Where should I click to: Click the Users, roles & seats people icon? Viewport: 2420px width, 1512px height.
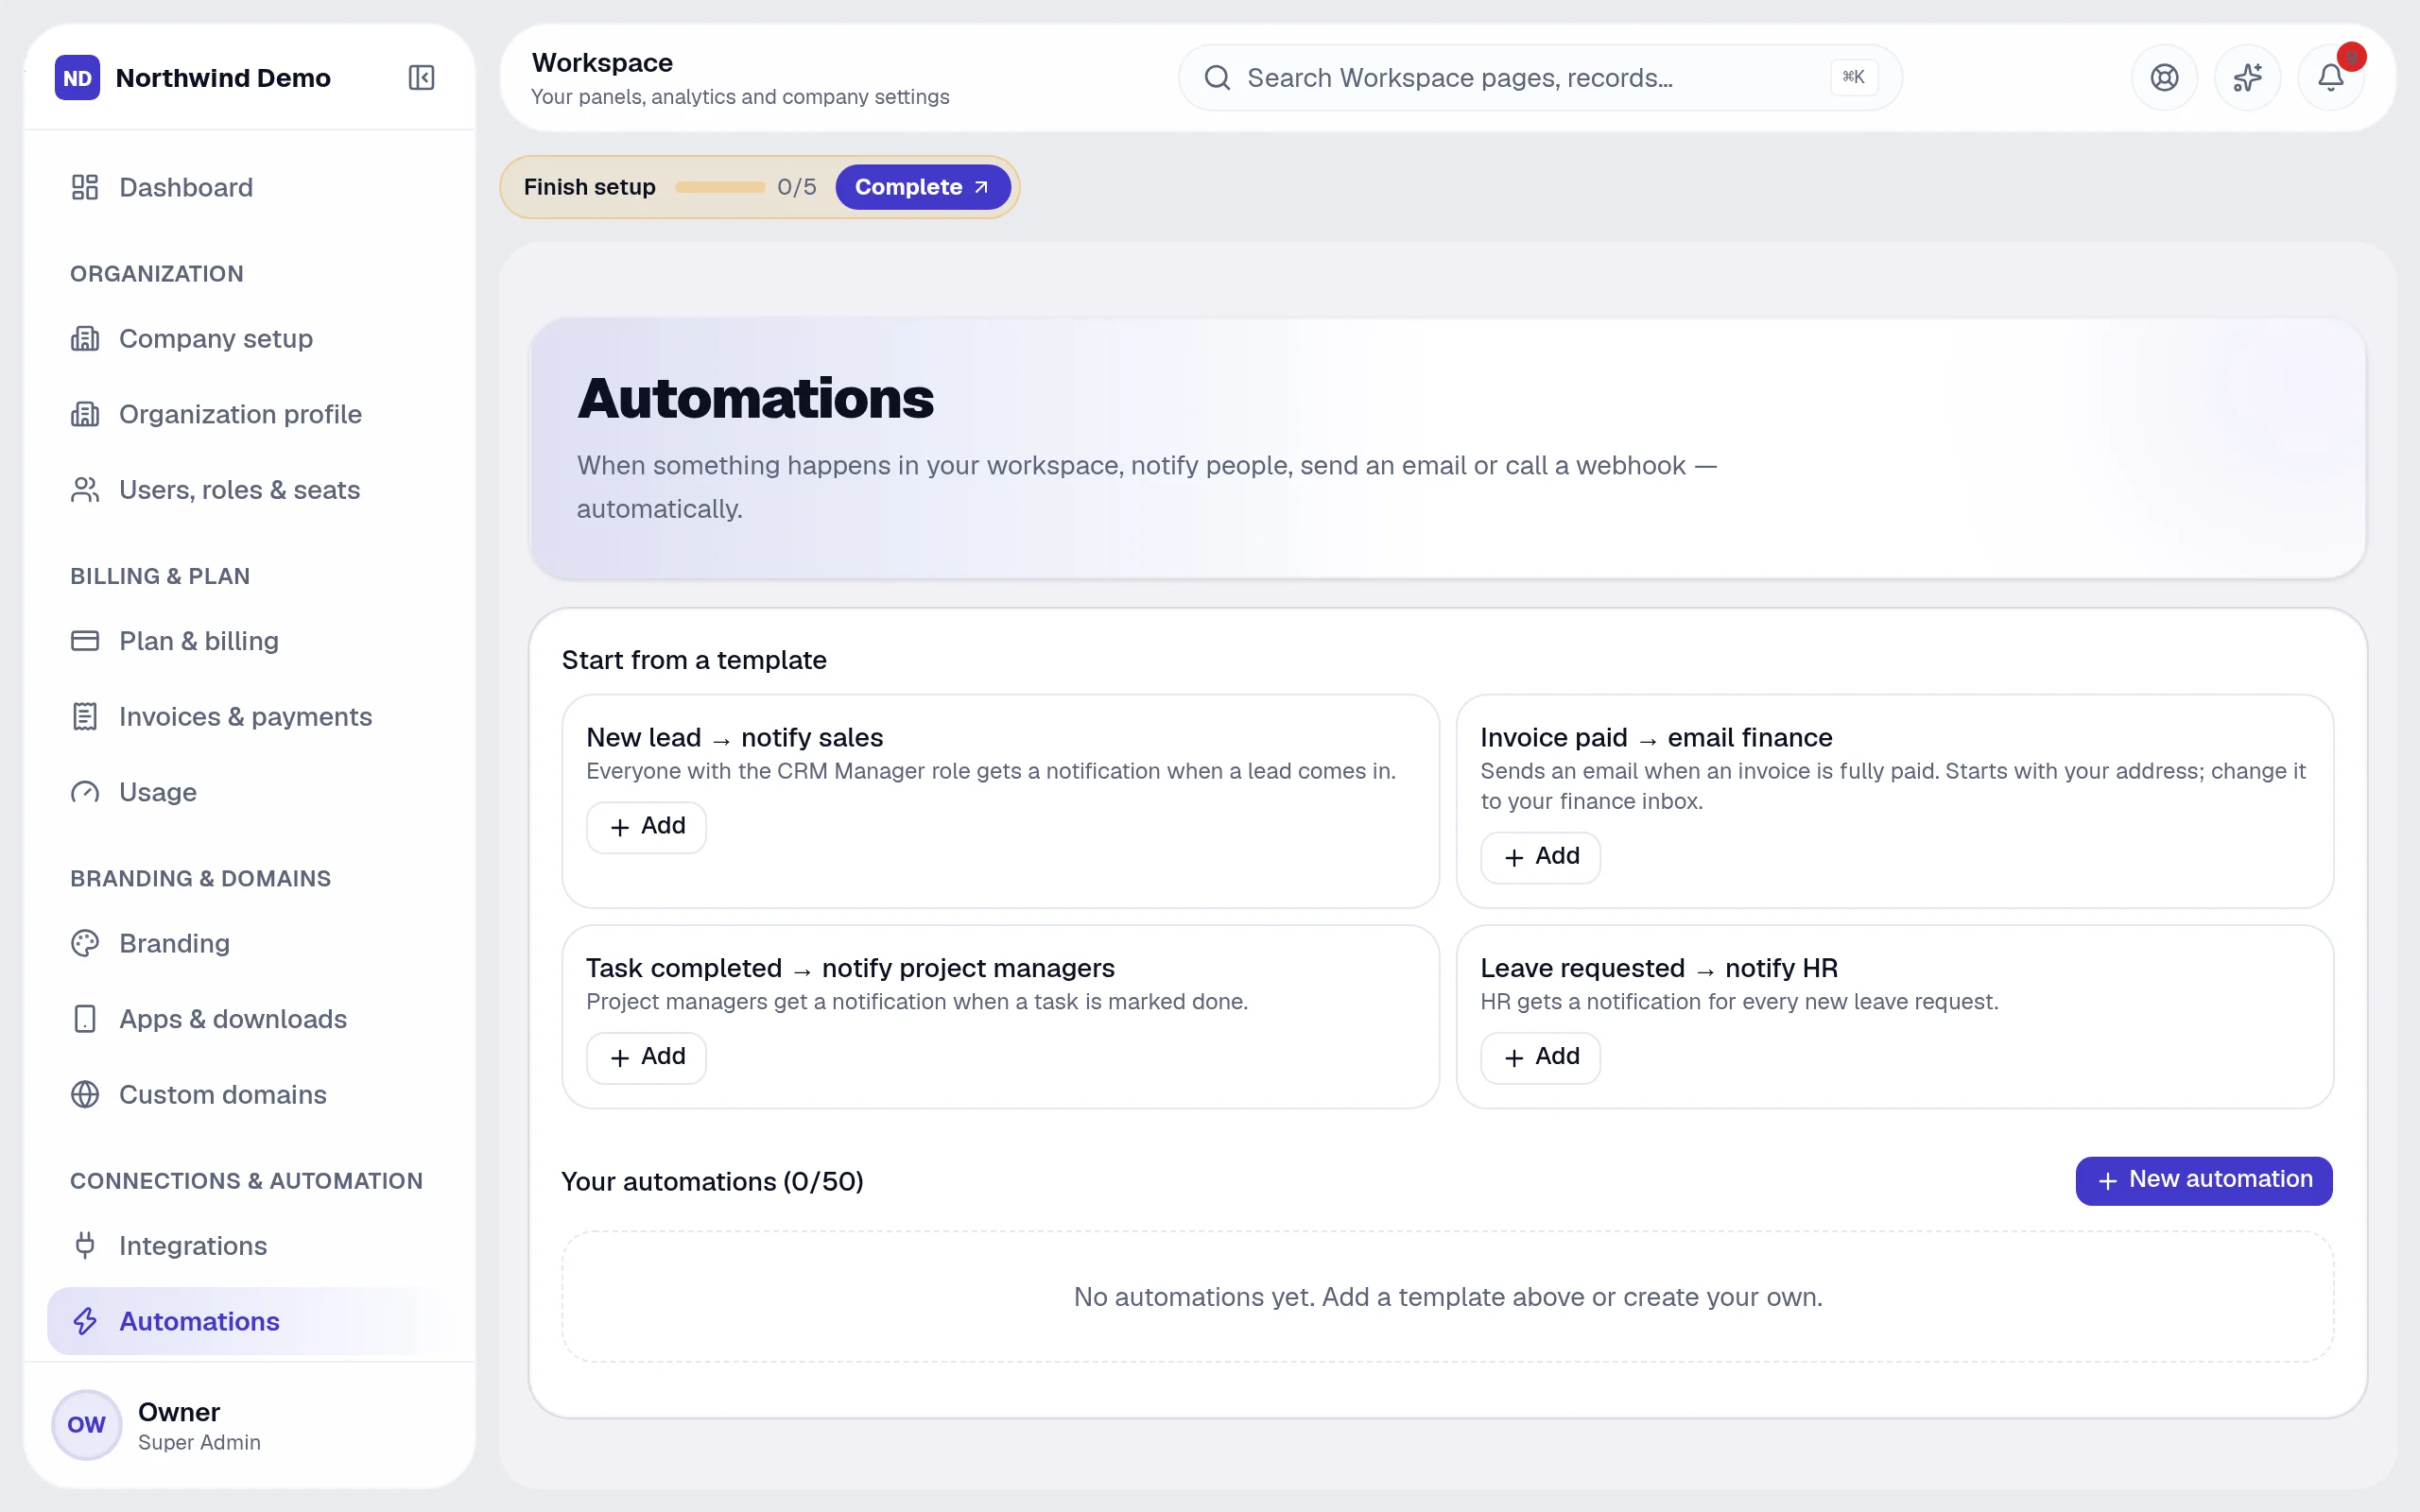click(85, 490)
